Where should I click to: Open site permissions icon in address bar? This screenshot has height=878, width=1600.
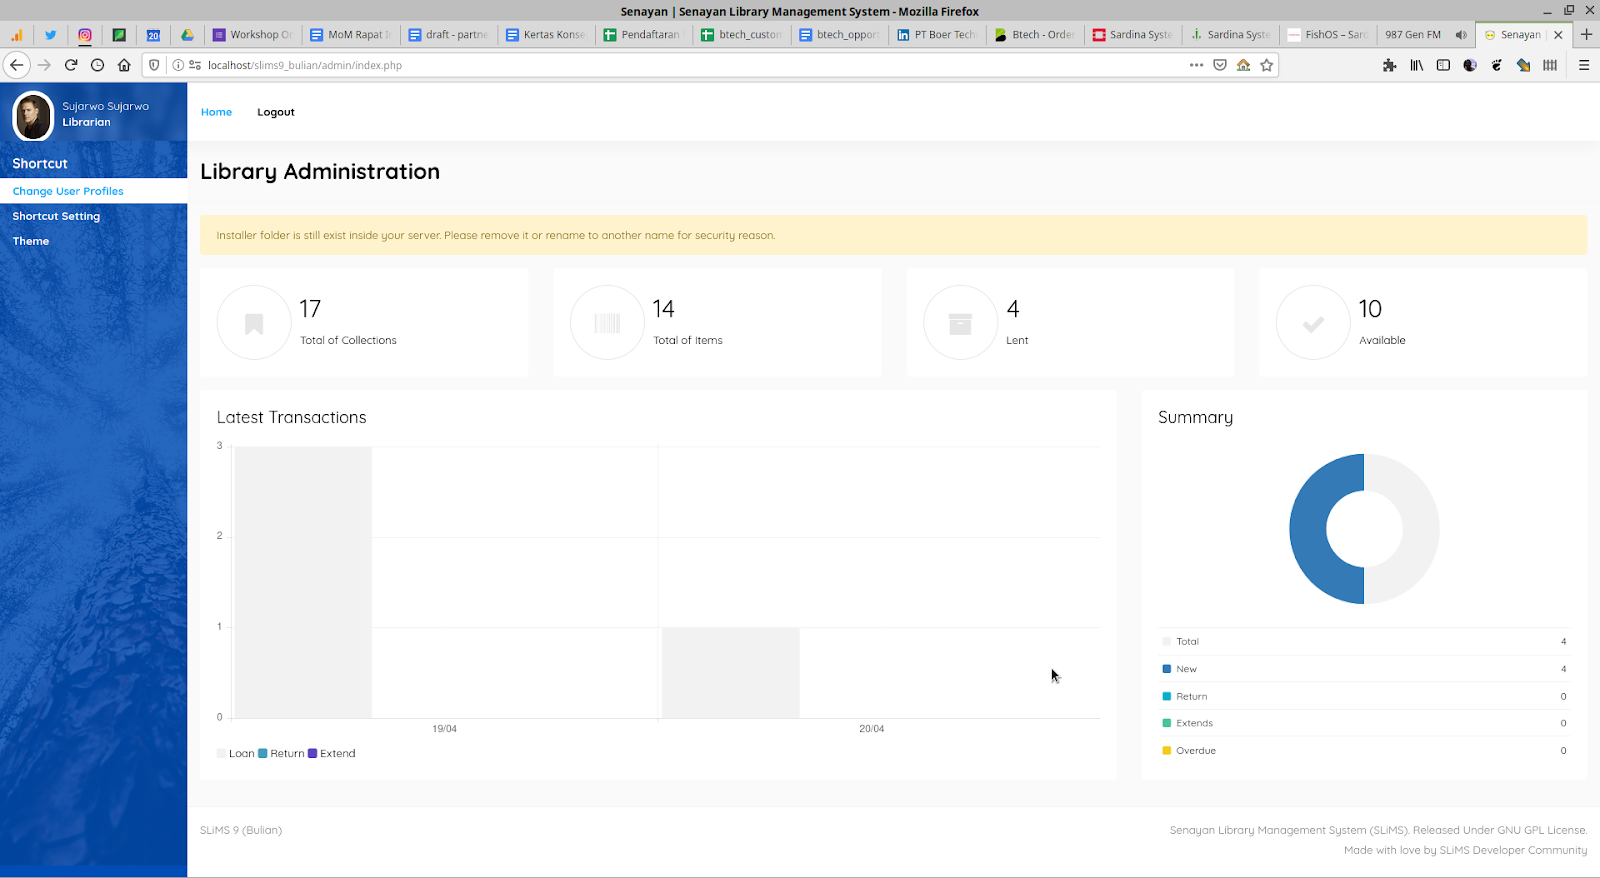pos(195,65)
